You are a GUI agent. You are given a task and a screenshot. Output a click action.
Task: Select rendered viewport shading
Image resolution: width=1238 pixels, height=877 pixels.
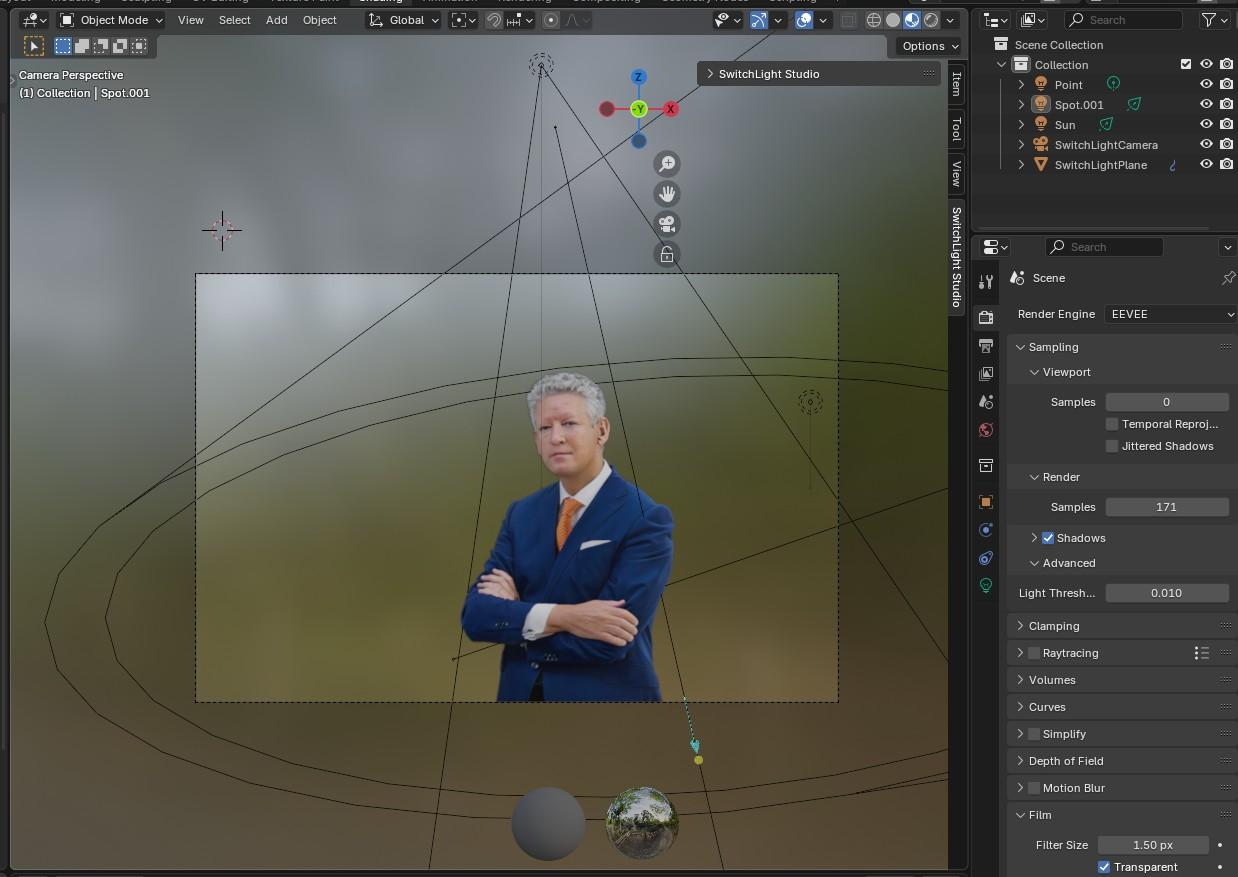[931, 20]
